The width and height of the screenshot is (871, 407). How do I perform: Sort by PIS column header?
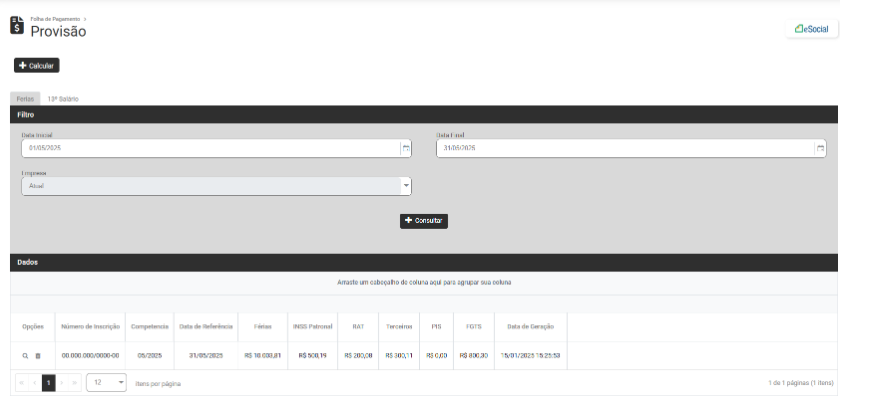437,326
